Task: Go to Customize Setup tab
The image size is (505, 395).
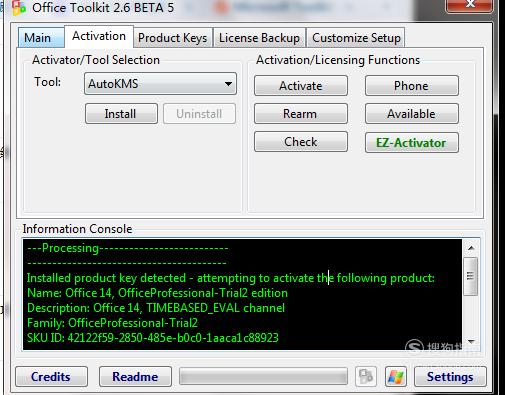Action: (356, 38)
